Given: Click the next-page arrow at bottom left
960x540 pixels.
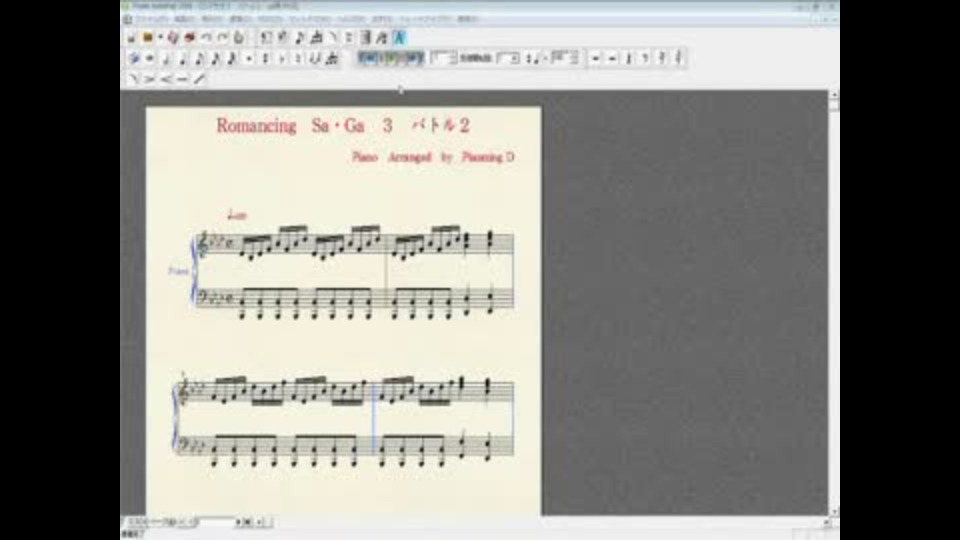Looking at the screenshot, I should 238,522.
